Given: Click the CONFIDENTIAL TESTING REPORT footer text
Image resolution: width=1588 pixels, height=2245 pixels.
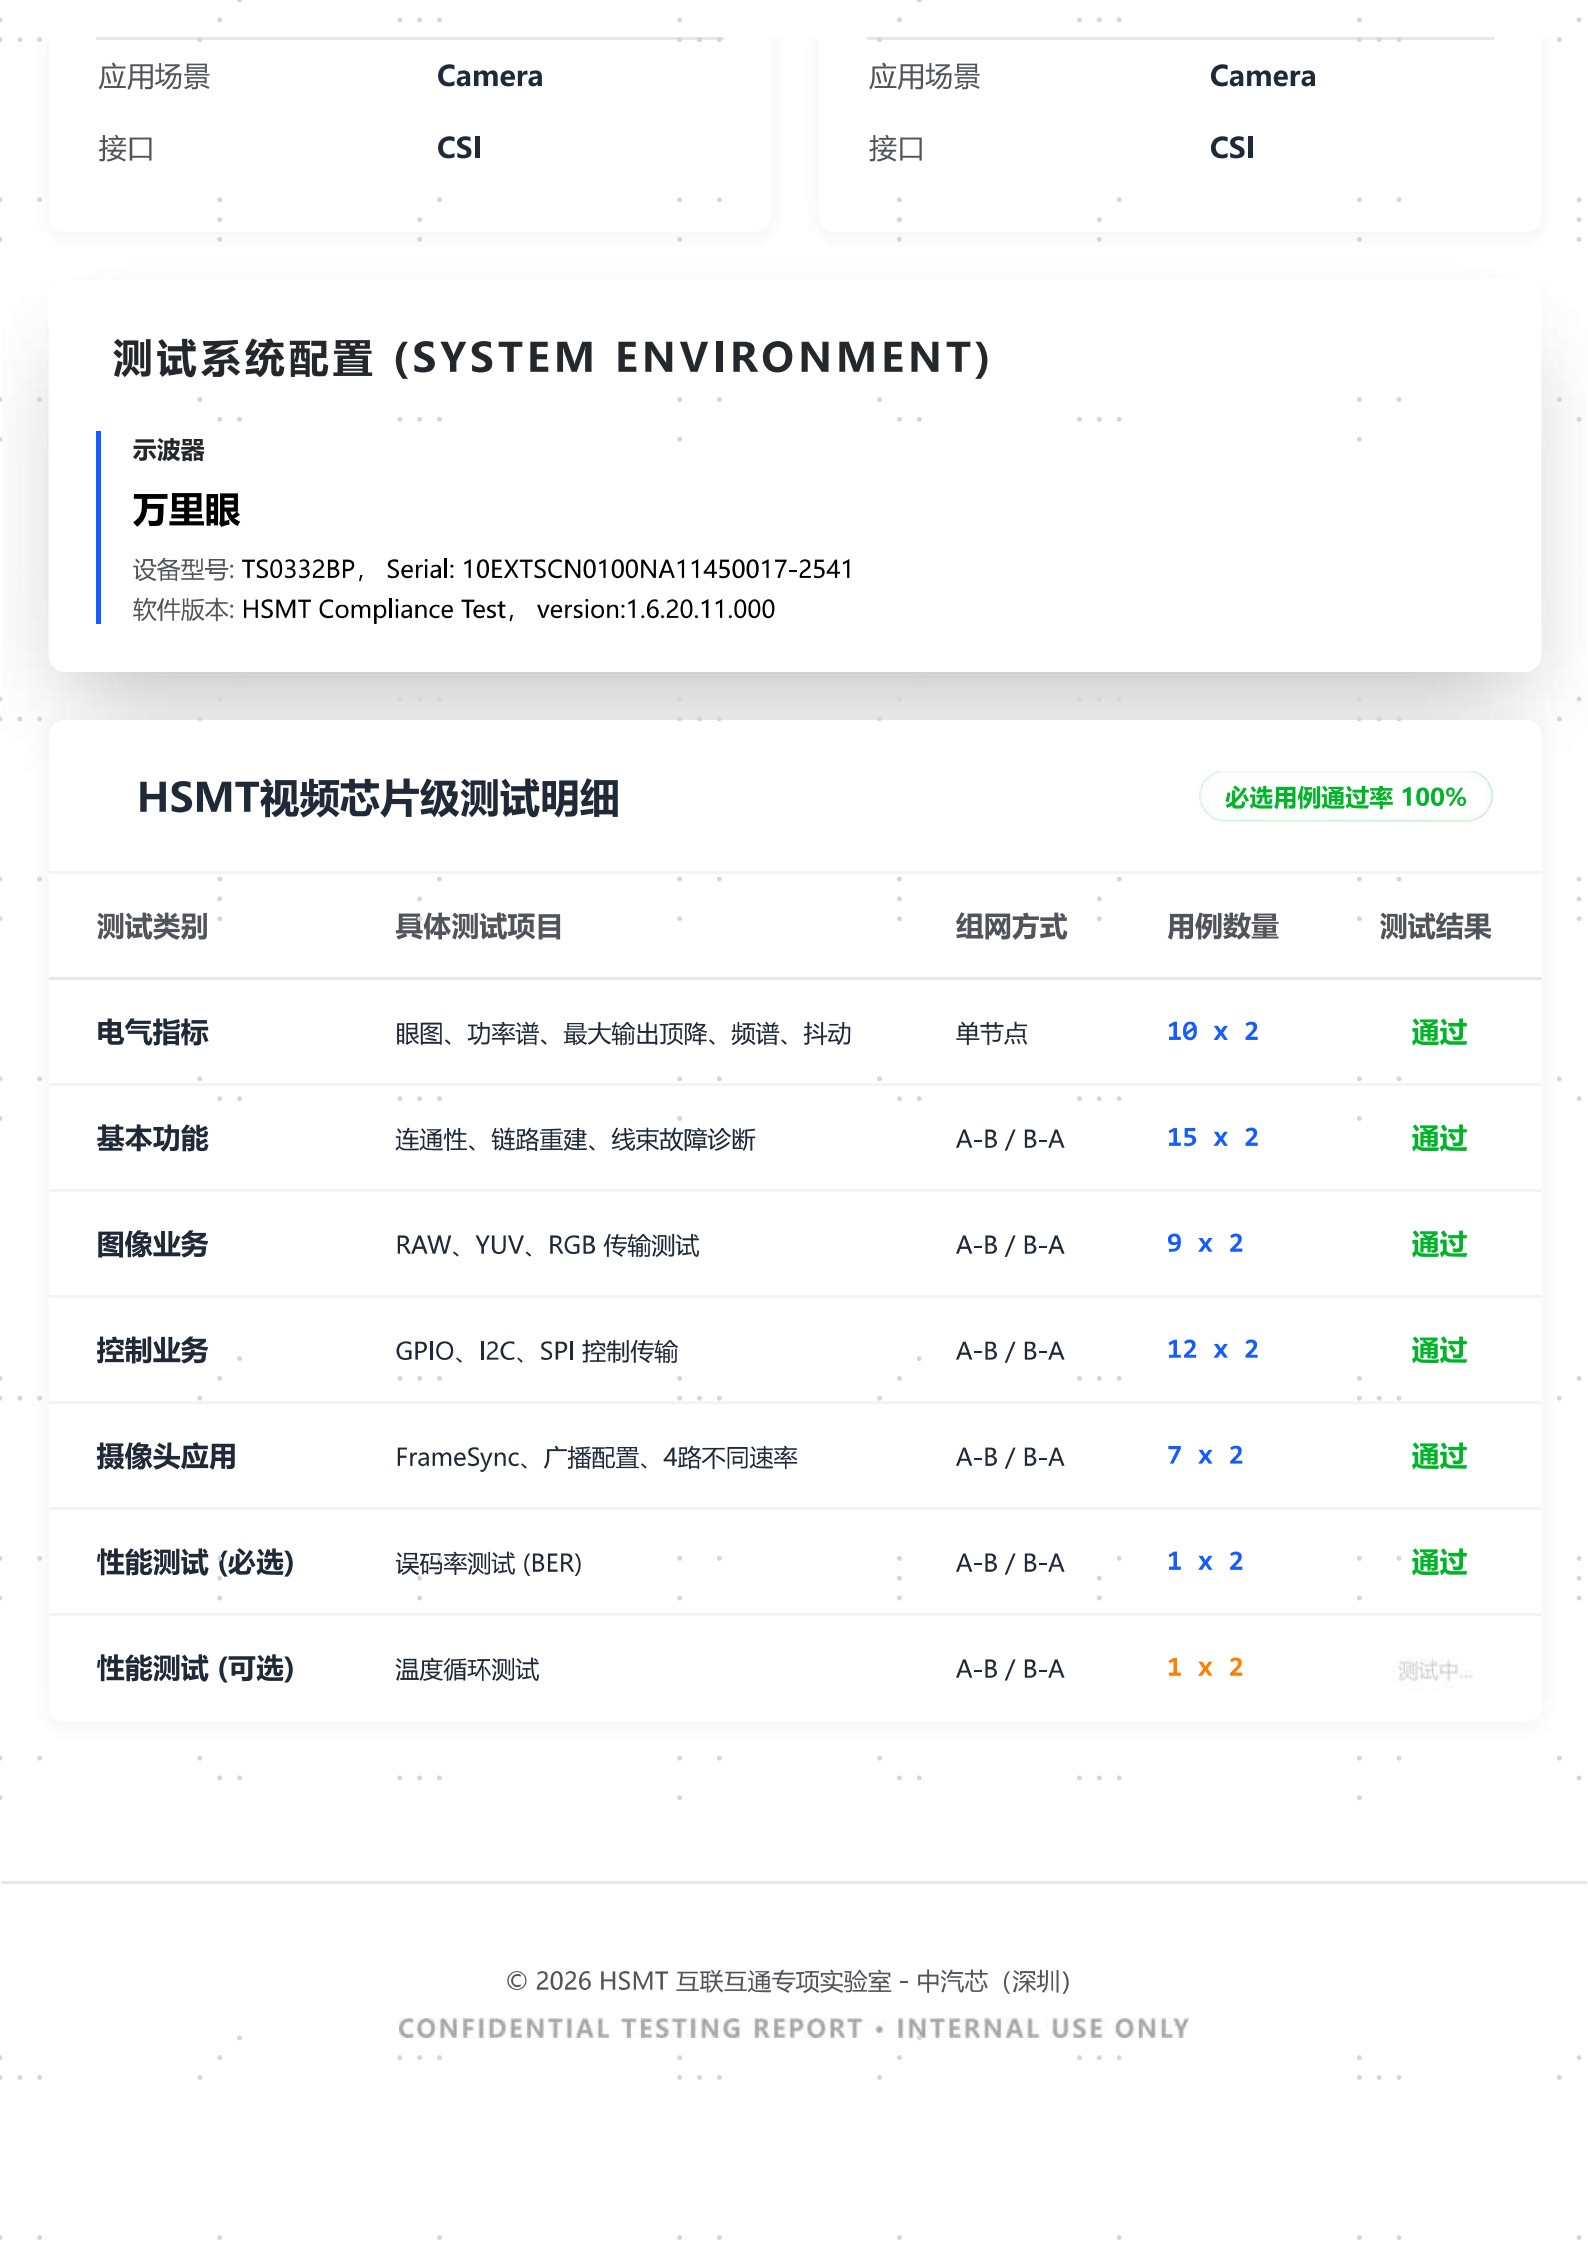Looking at the screenshot, I should point(794,2028).
